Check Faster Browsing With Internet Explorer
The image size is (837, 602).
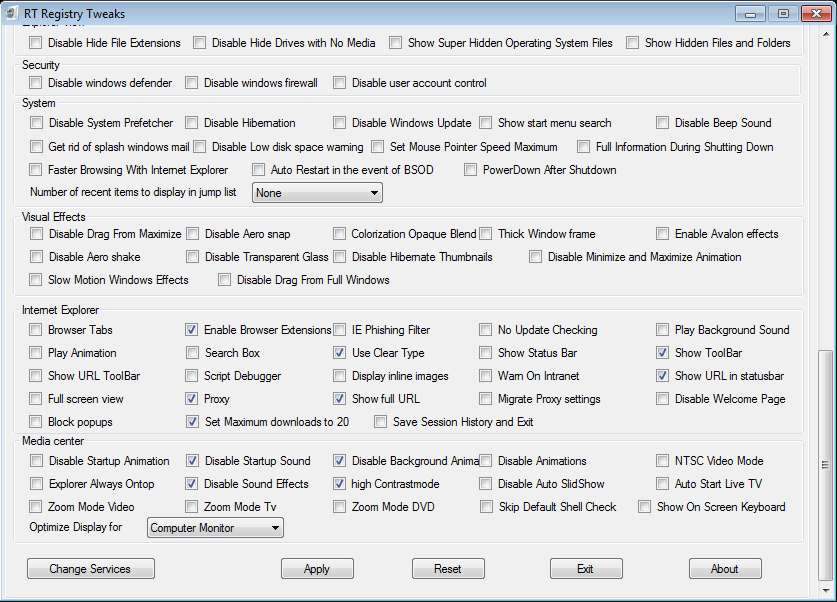pos(36,170)
